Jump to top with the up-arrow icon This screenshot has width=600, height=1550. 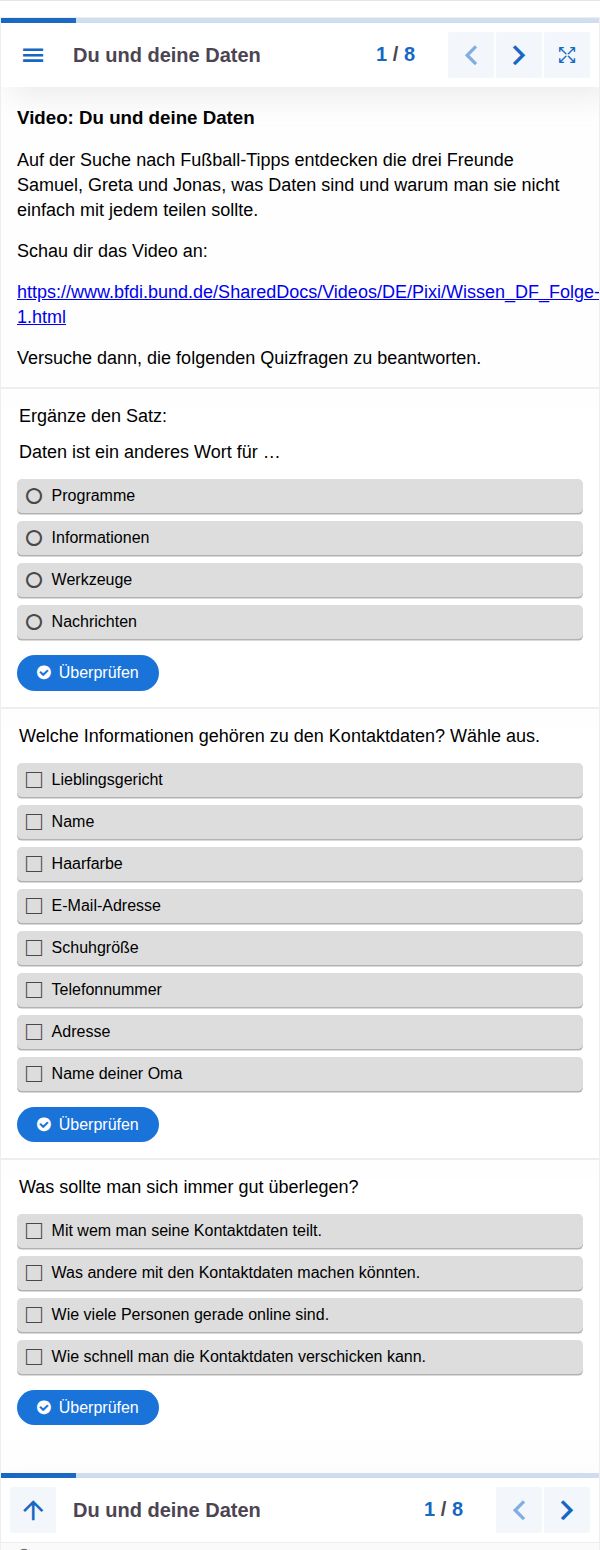pyautogui.click(x=33, y=1510)
